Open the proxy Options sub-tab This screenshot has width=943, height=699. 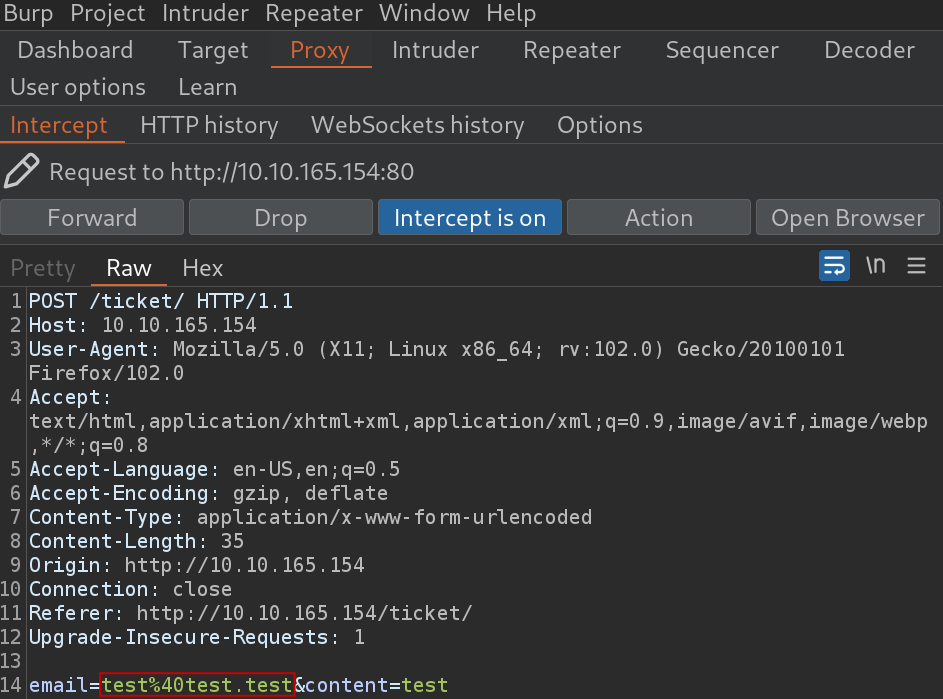[600, 125]
